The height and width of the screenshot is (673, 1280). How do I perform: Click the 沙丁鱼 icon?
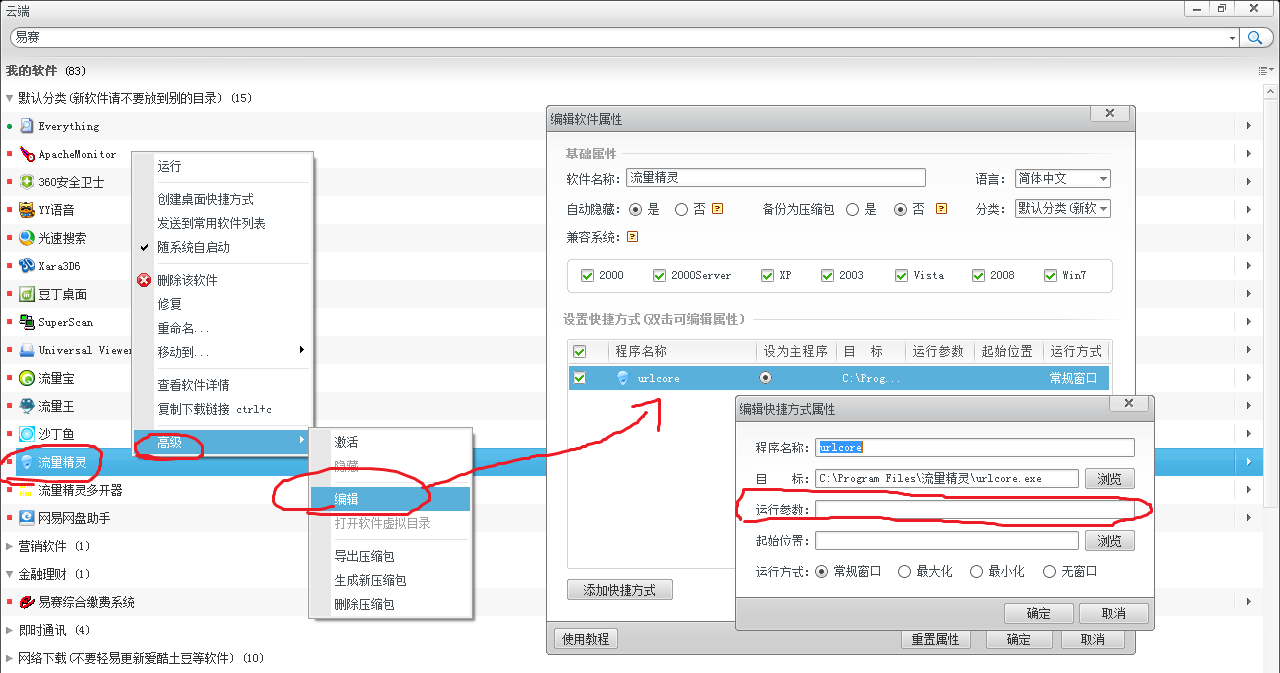coord(27,434)
